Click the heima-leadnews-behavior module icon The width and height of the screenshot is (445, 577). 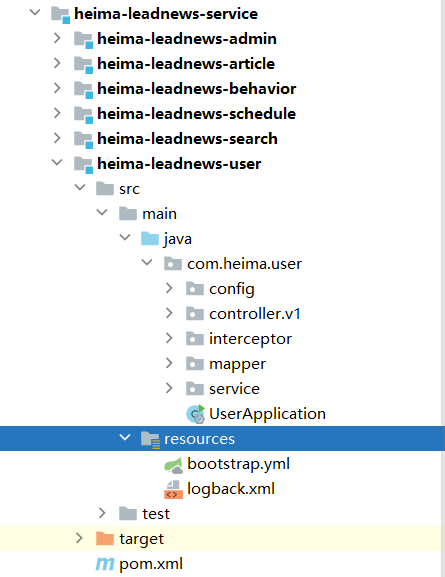pyautogui.click(x=83, y=90)
